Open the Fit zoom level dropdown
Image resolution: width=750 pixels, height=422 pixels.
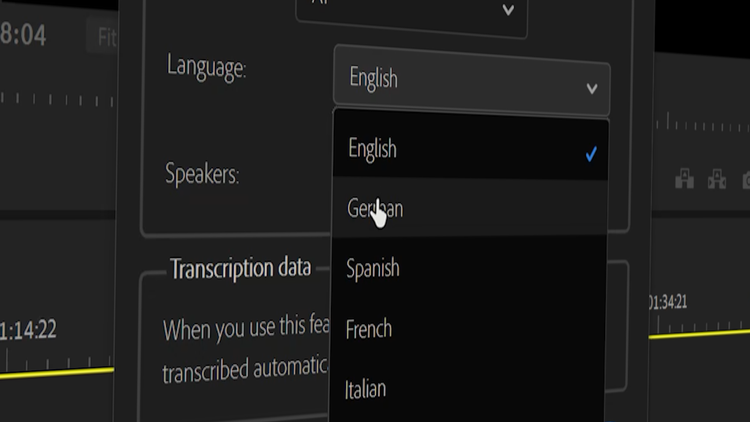[x=106, y=38]
